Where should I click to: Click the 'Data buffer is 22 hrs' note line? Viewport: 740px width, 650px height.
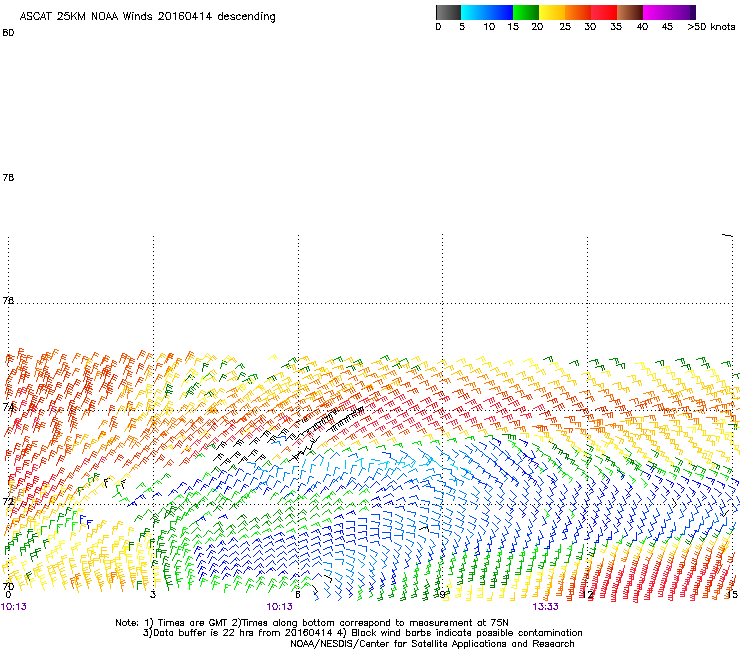coord(362,633)
